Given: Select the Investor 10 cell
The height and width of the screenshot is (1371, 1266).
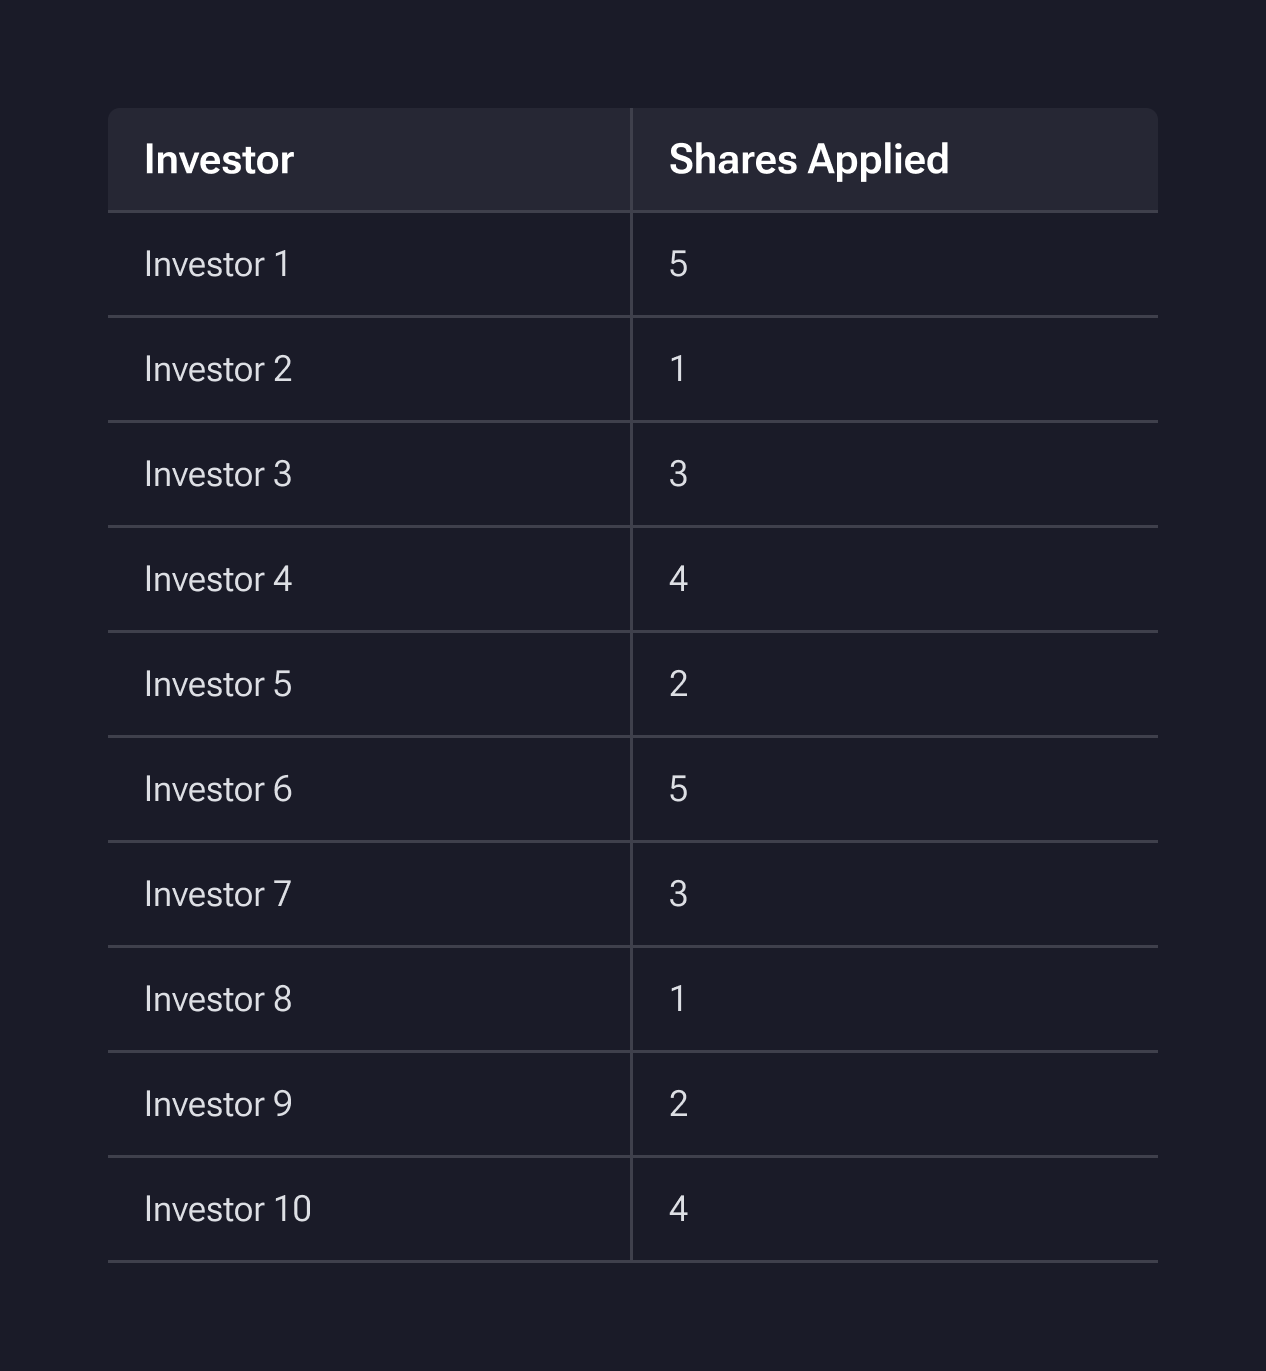Looking at the screenshot, I should 228,1209.
